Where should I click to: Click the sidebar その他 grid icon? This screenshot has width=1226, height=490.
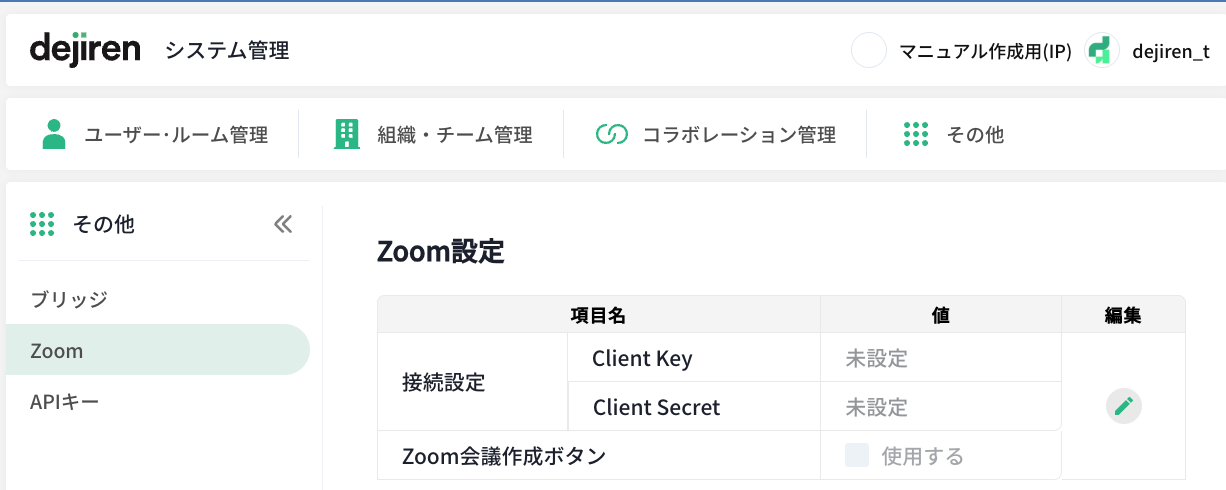[42, 224]
